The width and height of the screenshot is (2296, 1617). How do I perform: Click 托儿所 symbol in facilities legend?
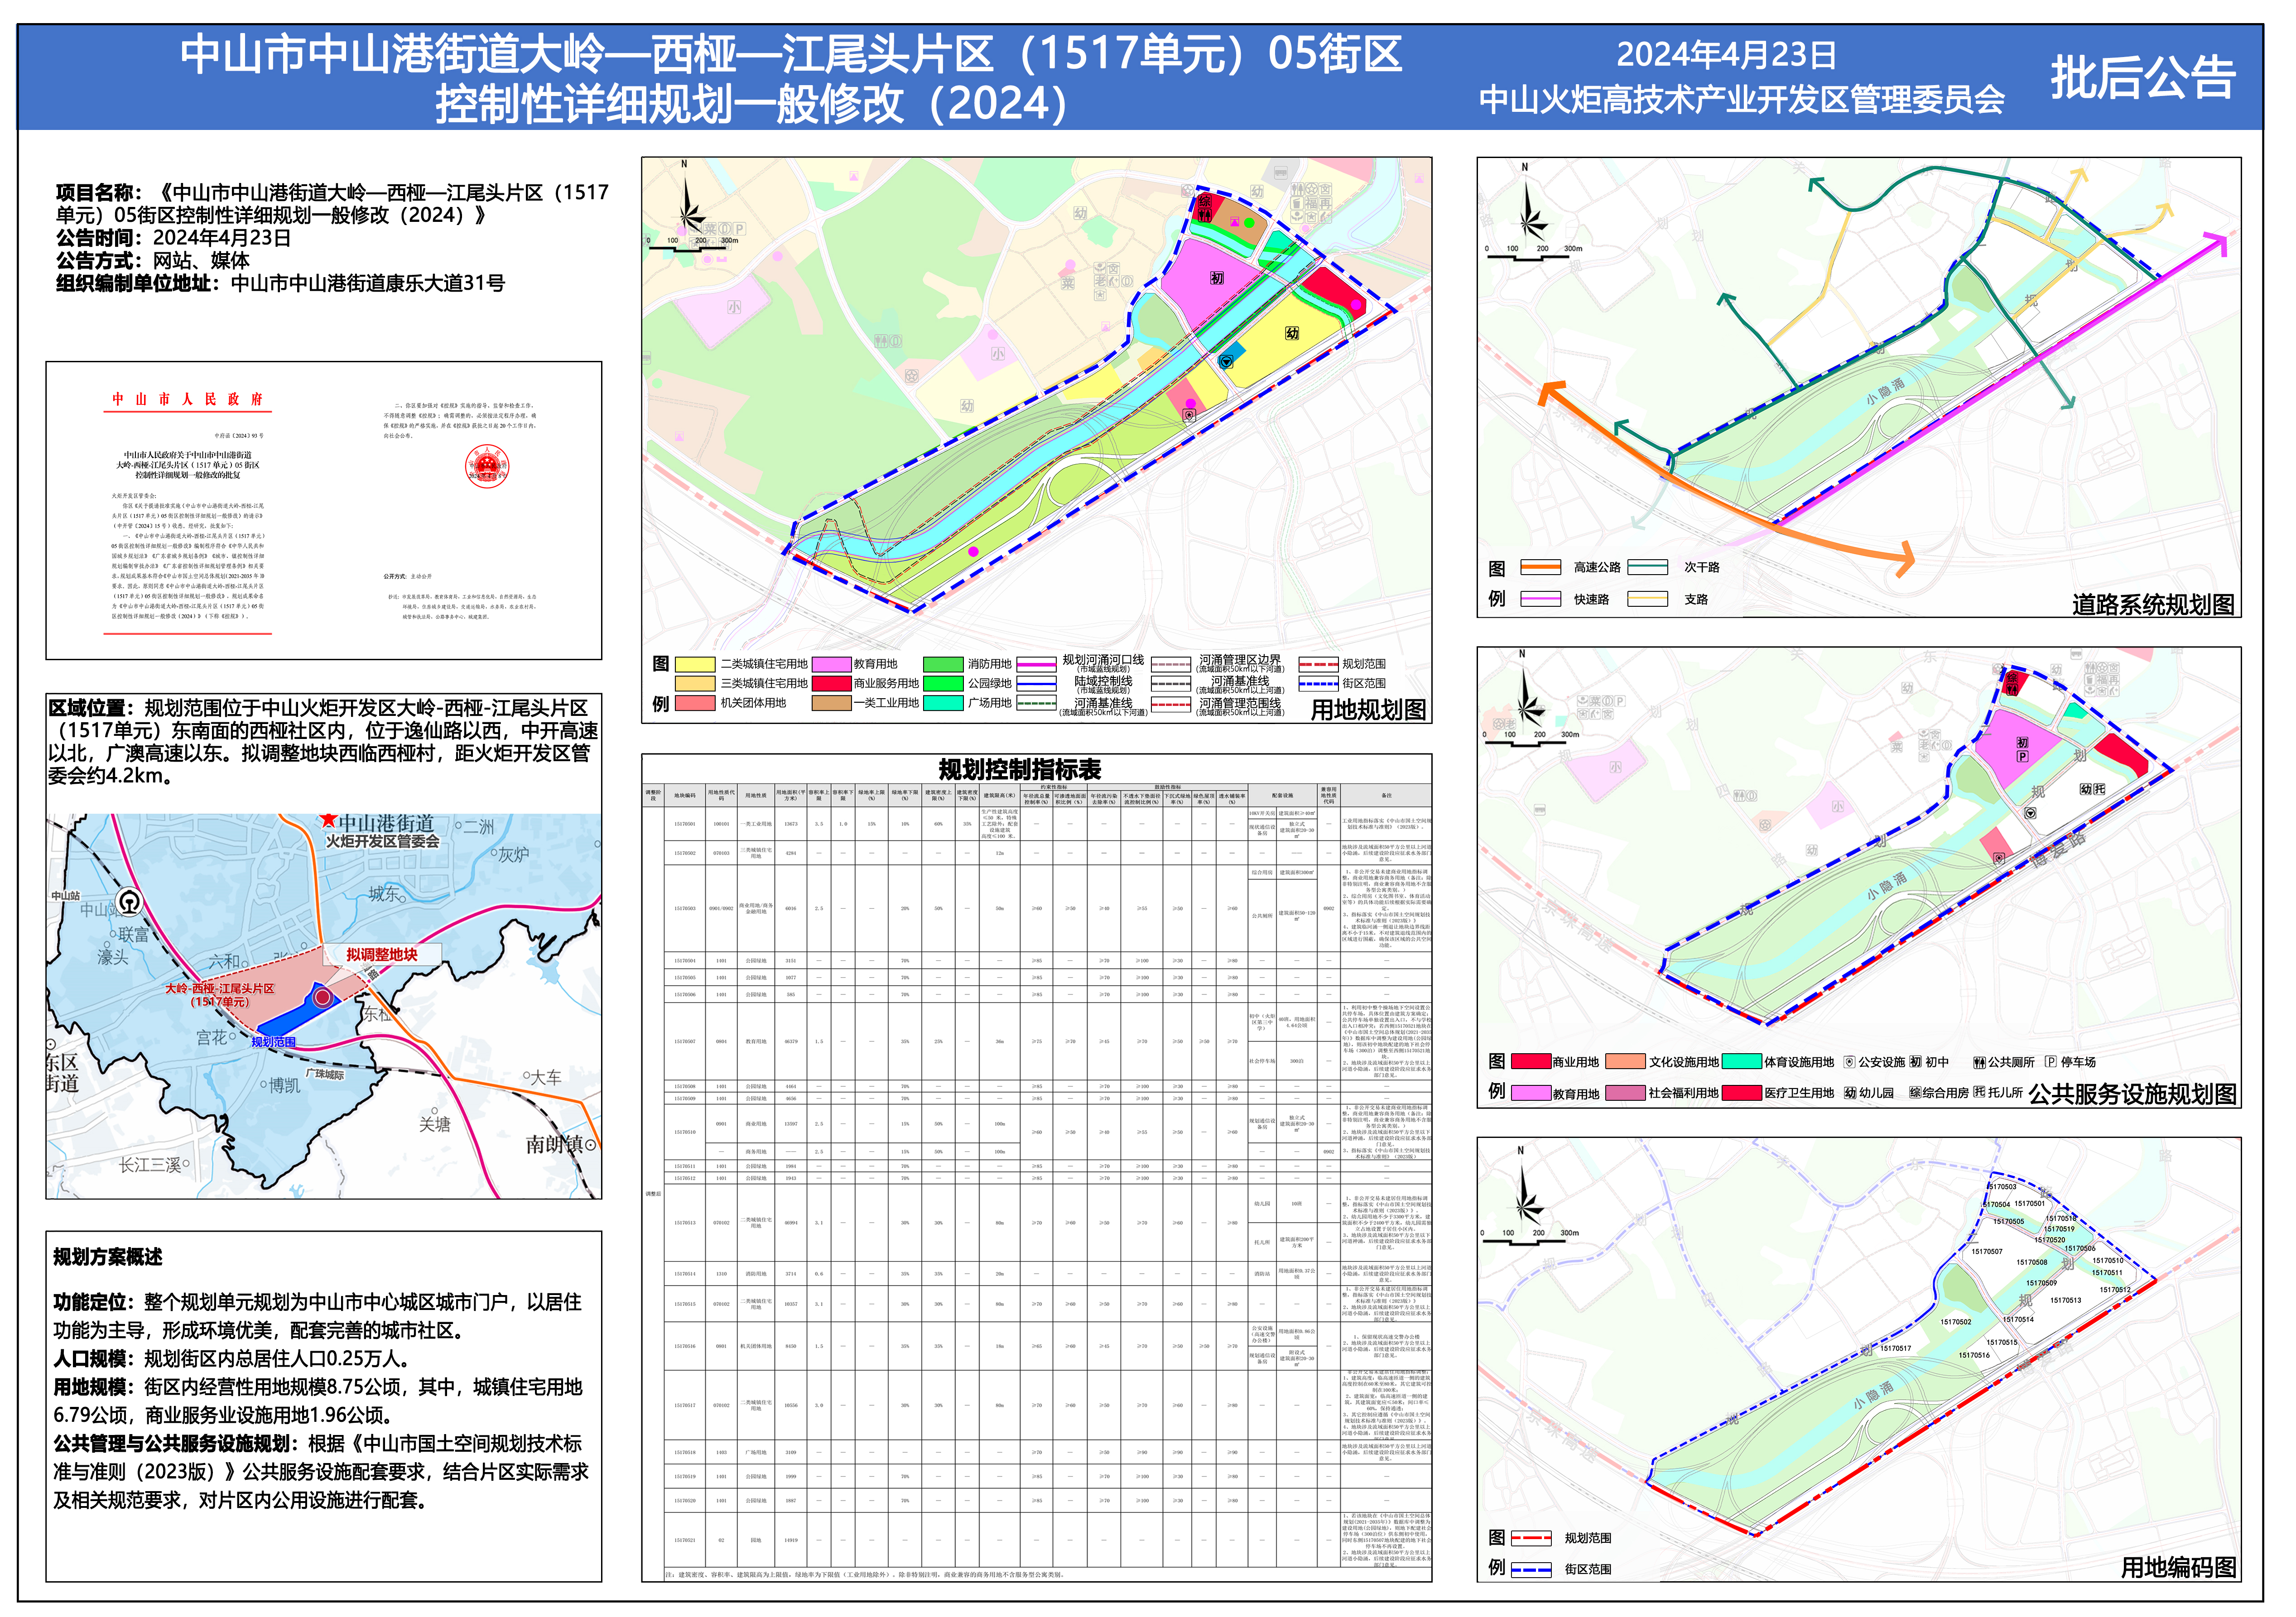(x=1979, y=1093)
